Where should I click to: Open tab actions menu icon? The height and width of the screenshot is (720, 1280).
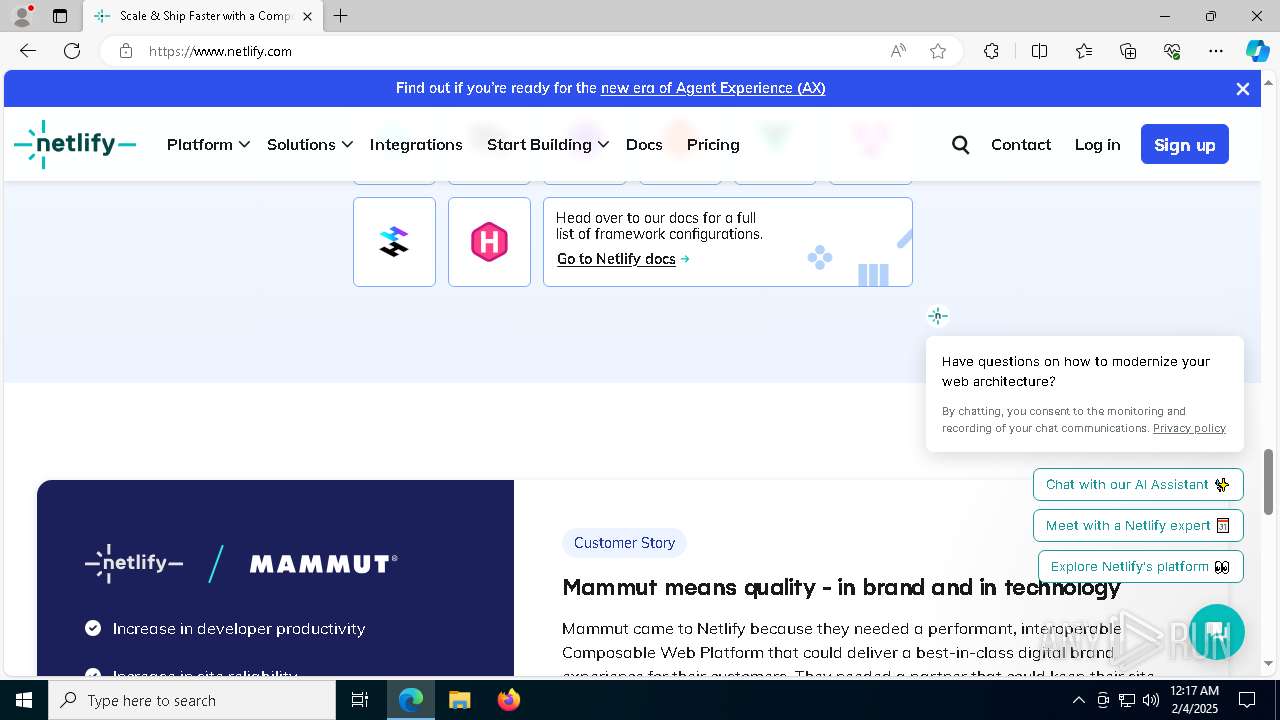(60, 16)
